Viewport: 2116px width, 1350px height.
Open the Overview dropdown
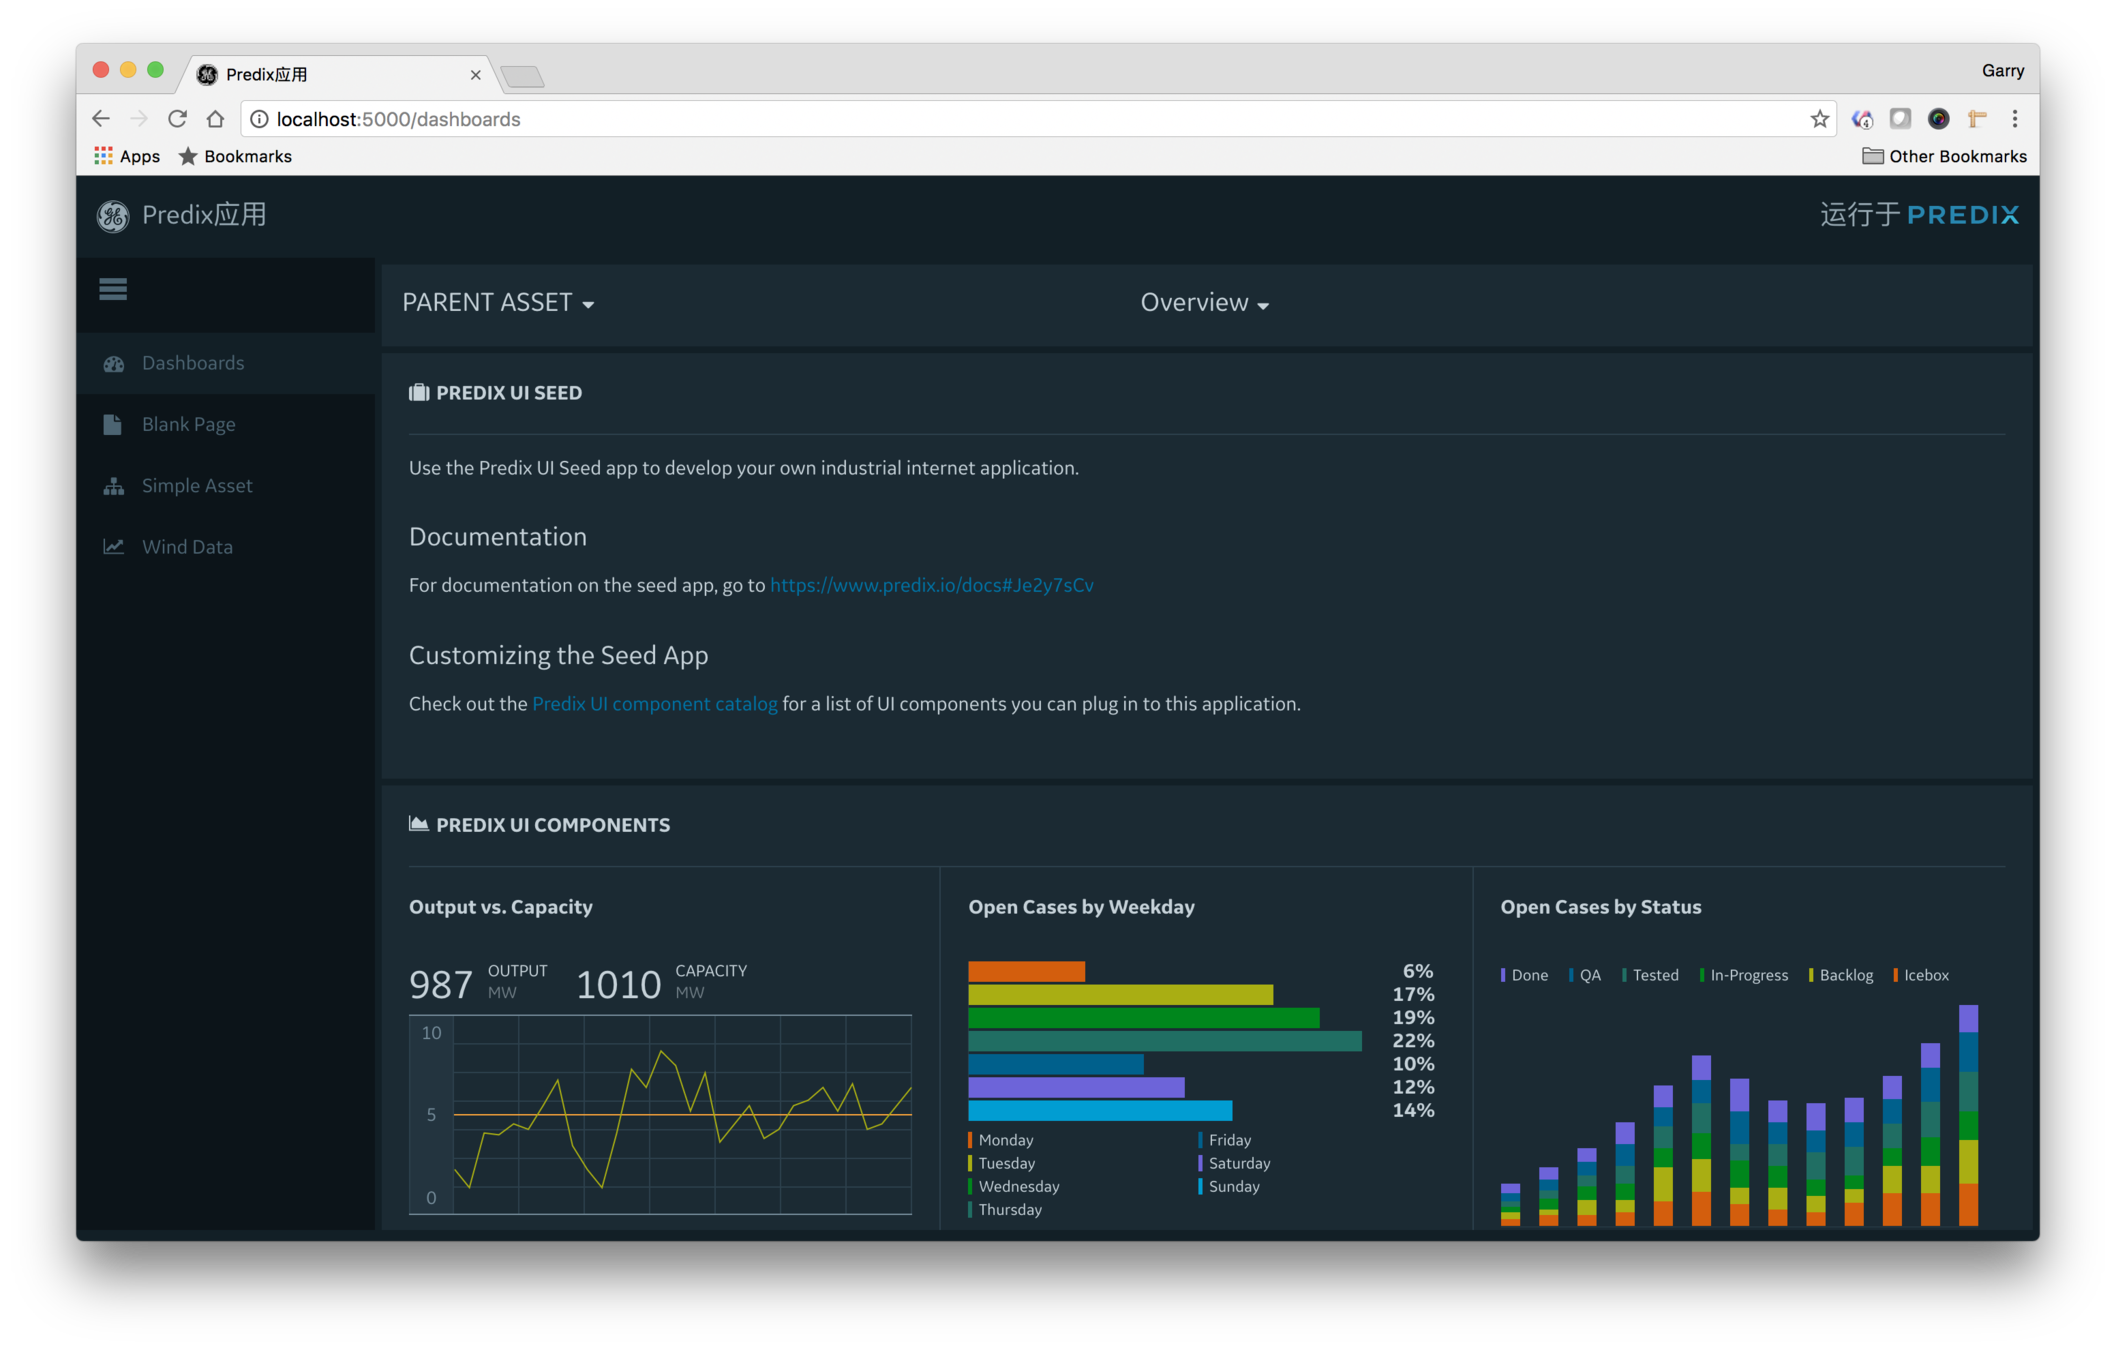[1204, 303]
